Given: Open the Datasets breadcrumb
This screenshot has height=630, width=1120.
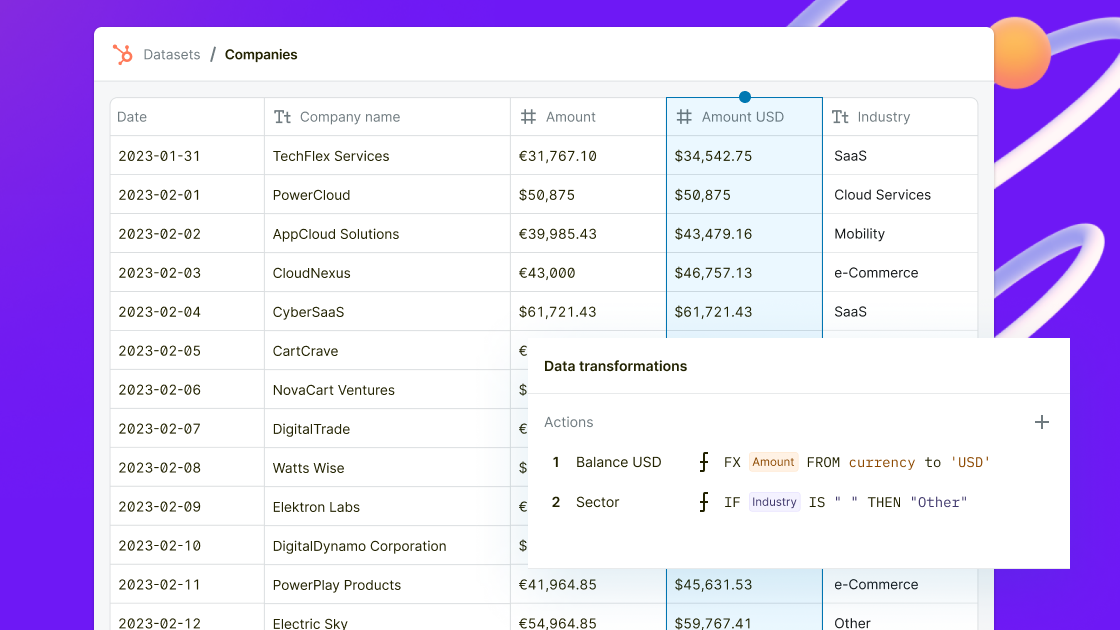Looking at the screenshot, I should click(x=171, y=54).
